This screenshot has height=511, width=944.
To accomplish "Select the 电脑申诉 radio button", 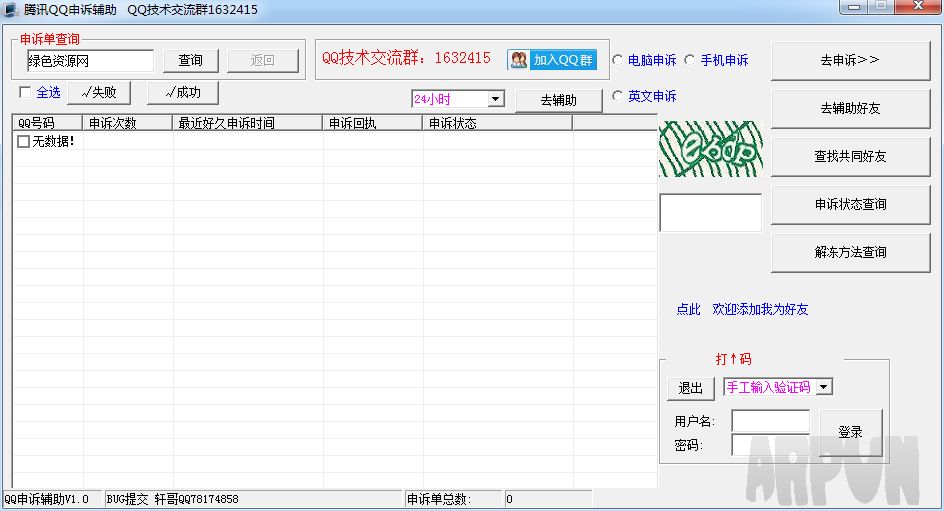I will click(x=618, y=60).
